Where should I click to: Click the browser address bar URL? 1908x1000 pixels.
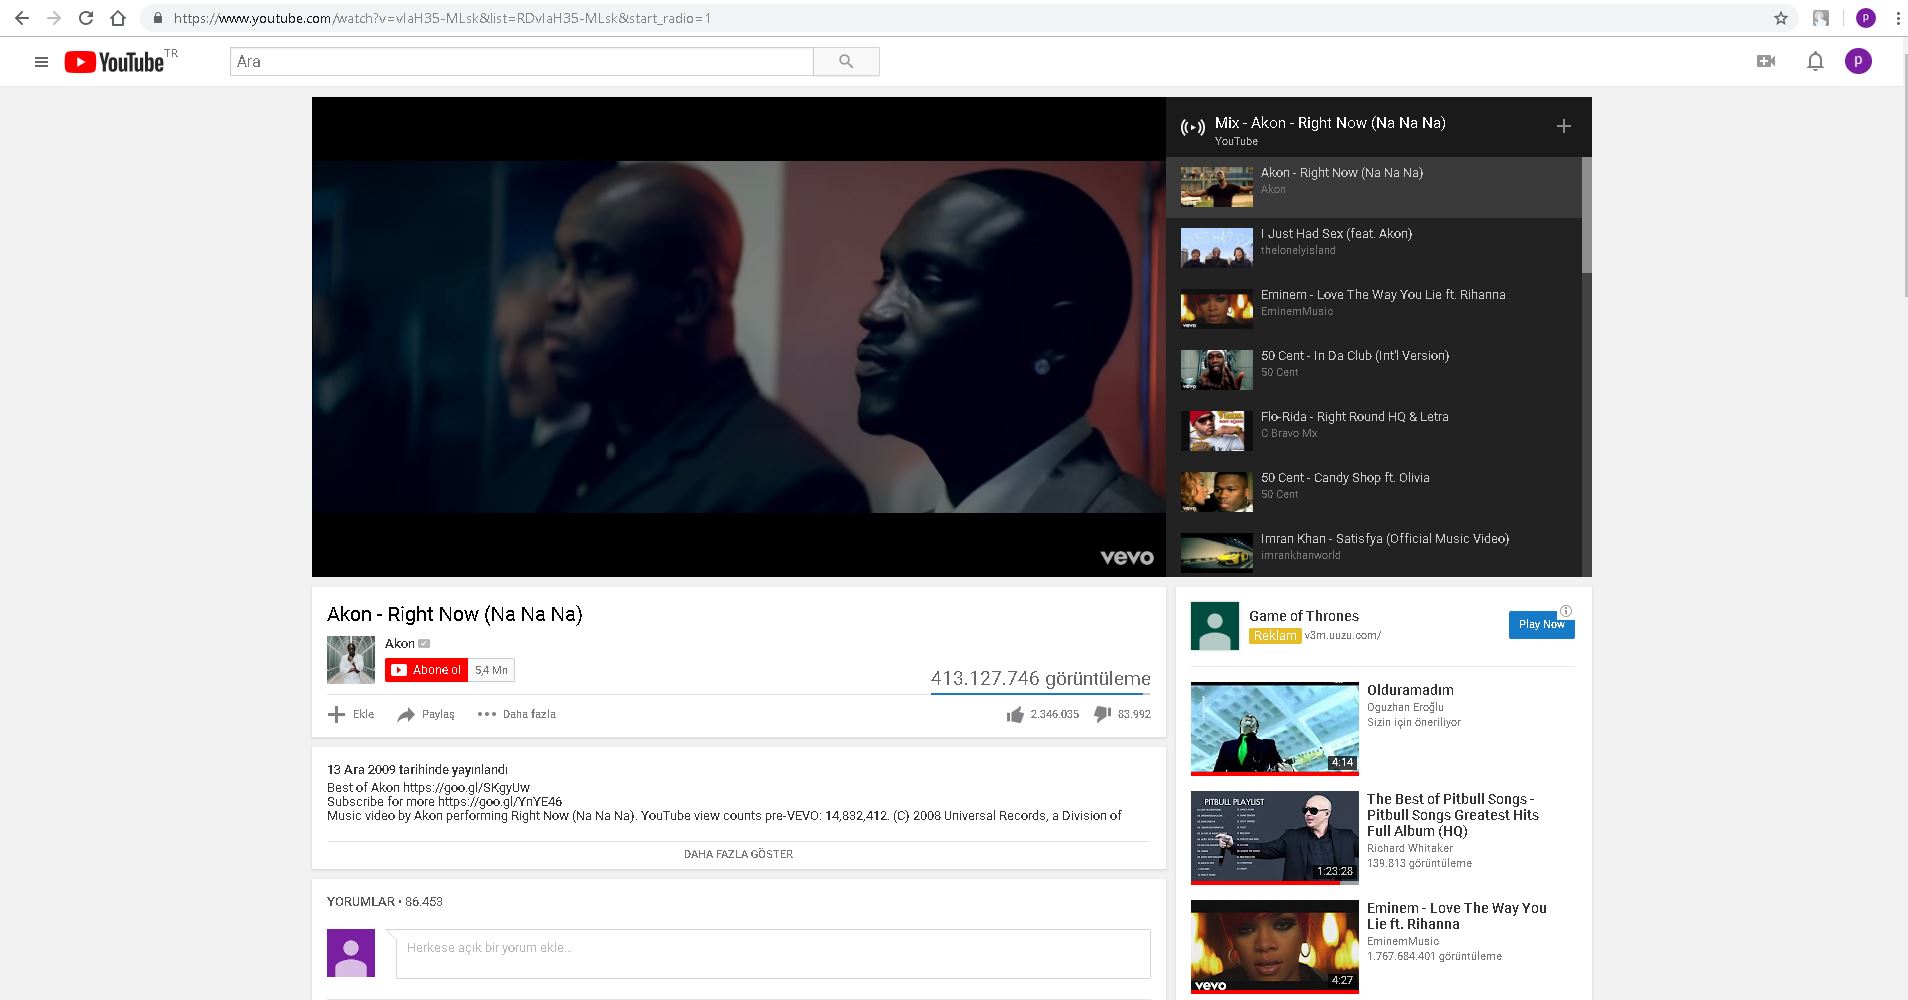(x=442, y=18)
